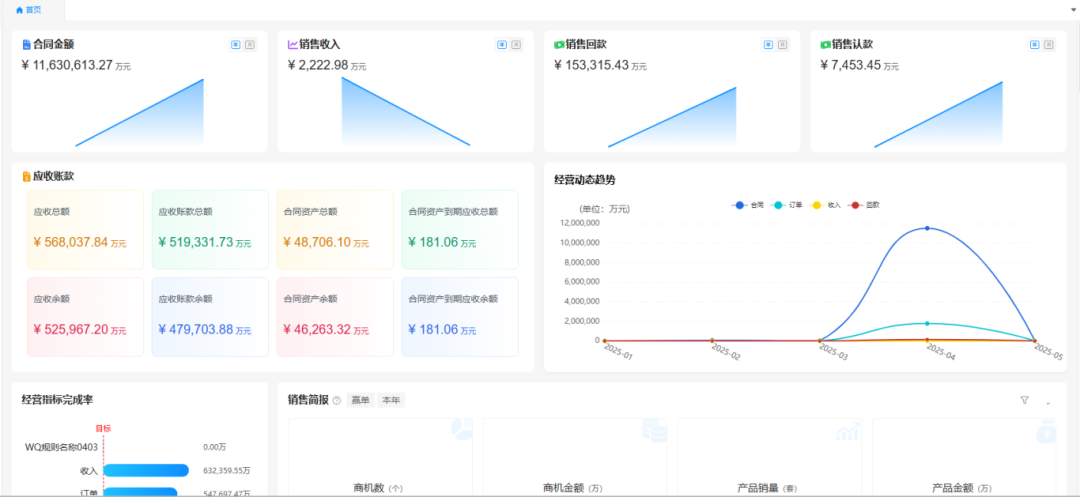Select blue period toggle in 合同金额 card

click(x=236, y=45)
